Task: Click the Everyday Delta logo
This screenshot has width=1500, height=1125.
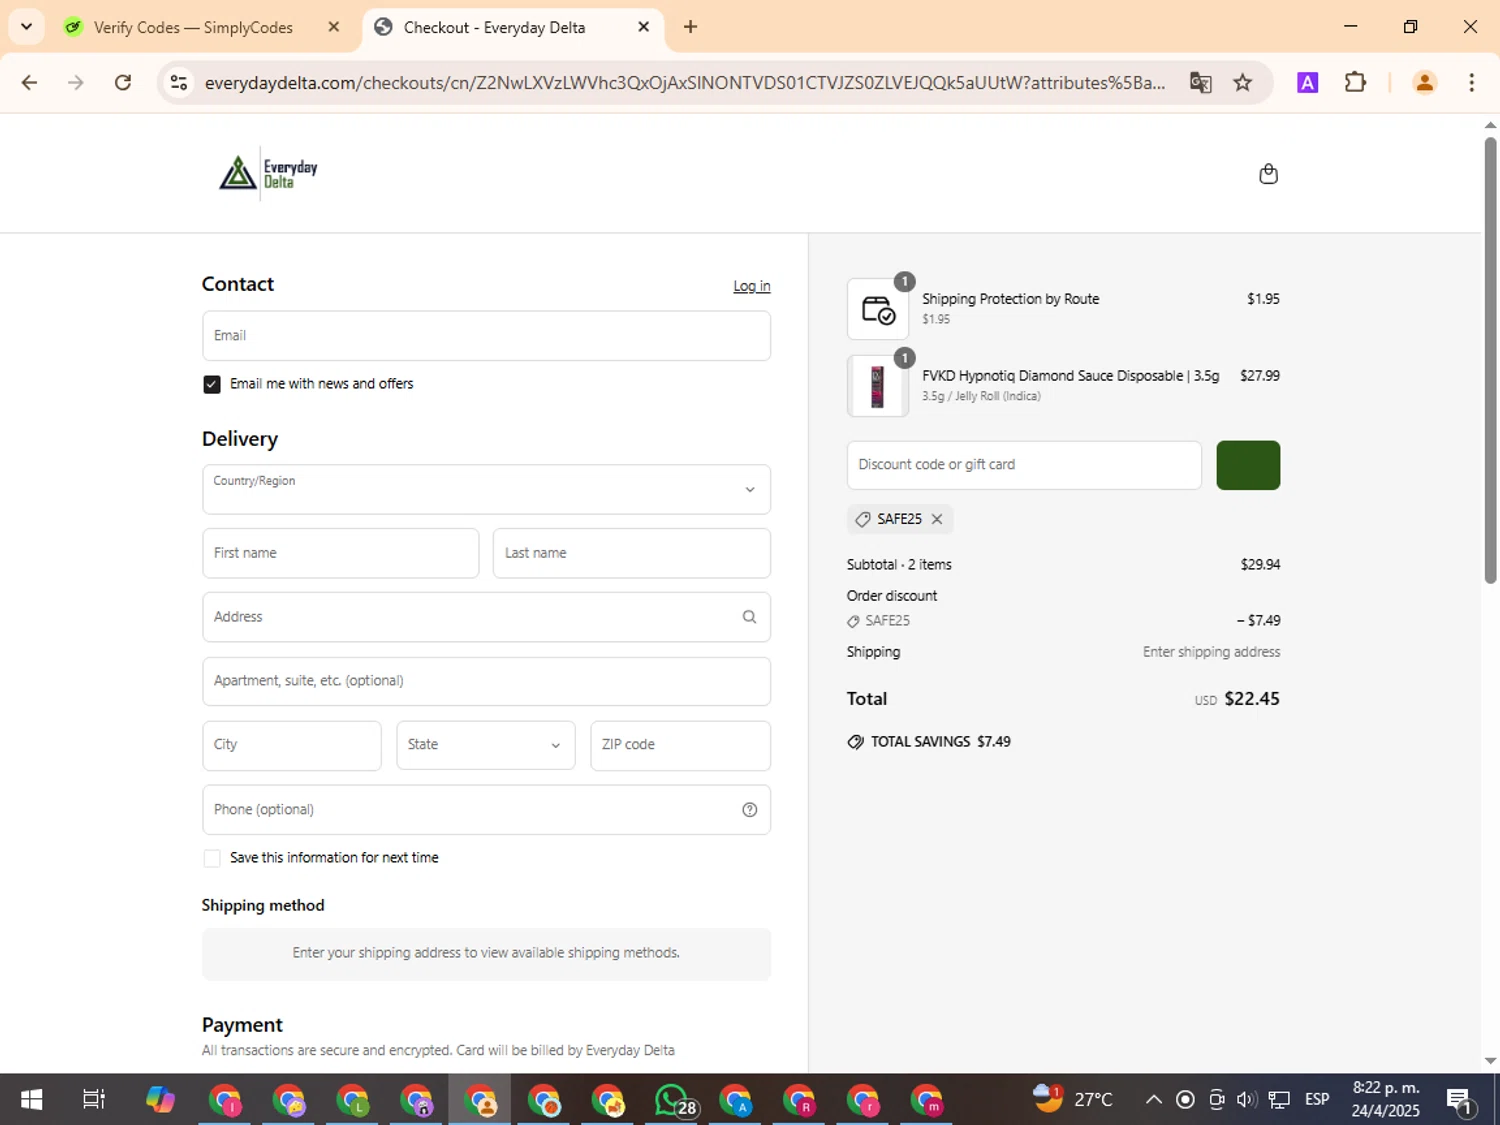Action: (x=268, y=174)
